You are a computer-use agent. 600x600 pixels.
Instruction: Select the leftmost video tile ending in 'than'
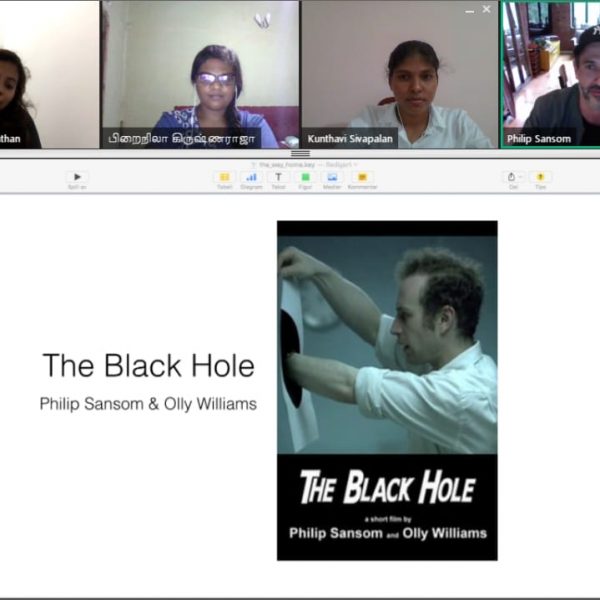click(49, 75)
